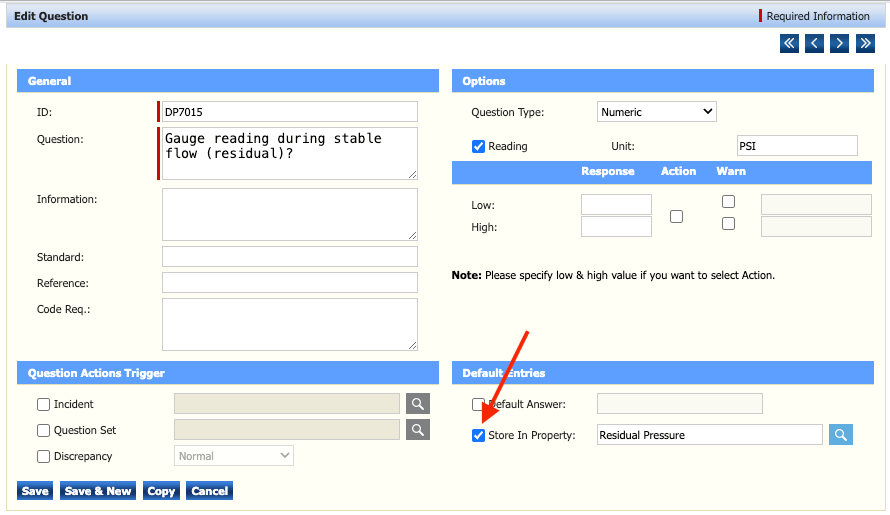Enable the Default Answer checkbox
This screenshot has height=515, width=890.
tap(479, 405)
